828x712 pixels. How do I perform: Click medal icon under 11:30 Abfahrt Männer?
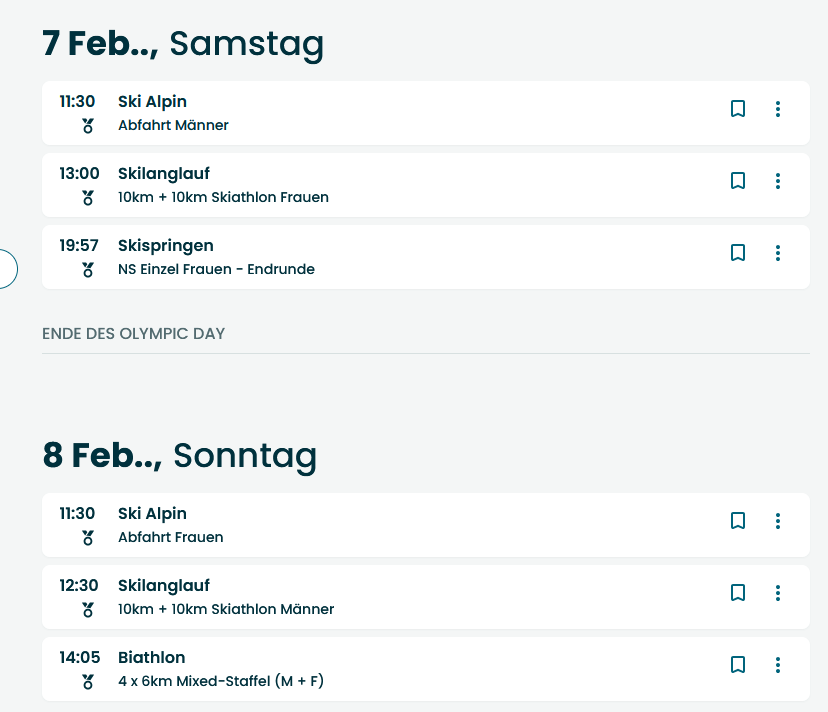(88, 126)
